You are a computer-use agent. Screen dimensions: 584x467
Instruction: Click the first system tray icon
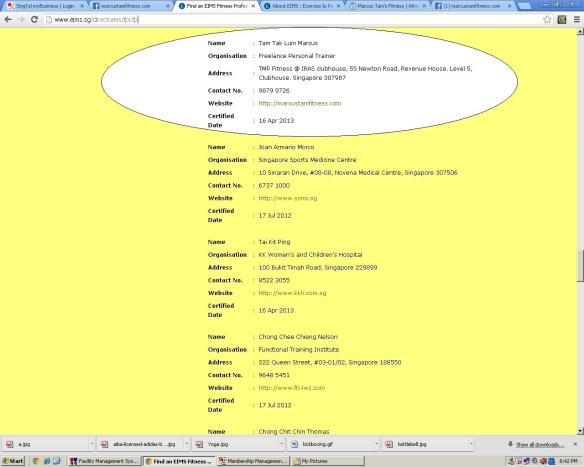(511, 461)
